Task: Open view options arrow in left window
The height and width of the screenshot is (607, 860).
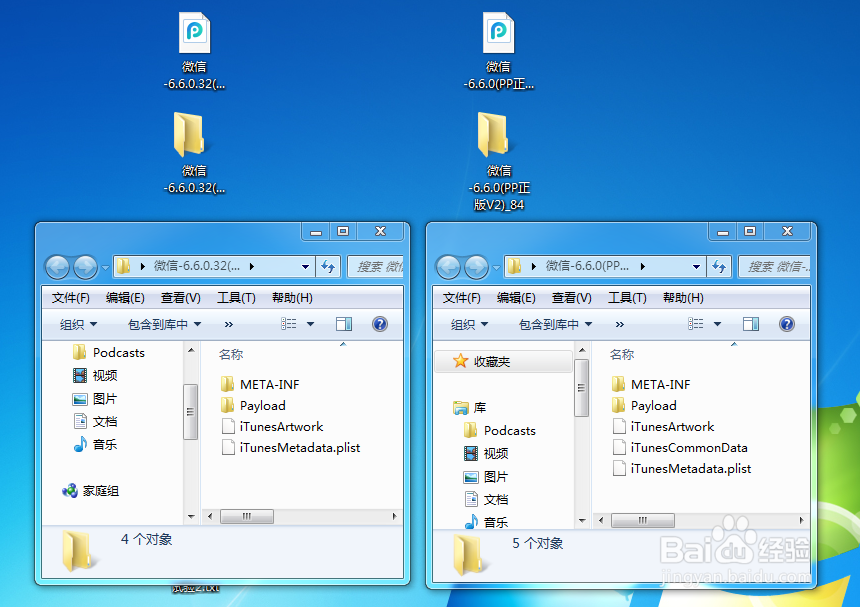Action: [x=310, y=324]
